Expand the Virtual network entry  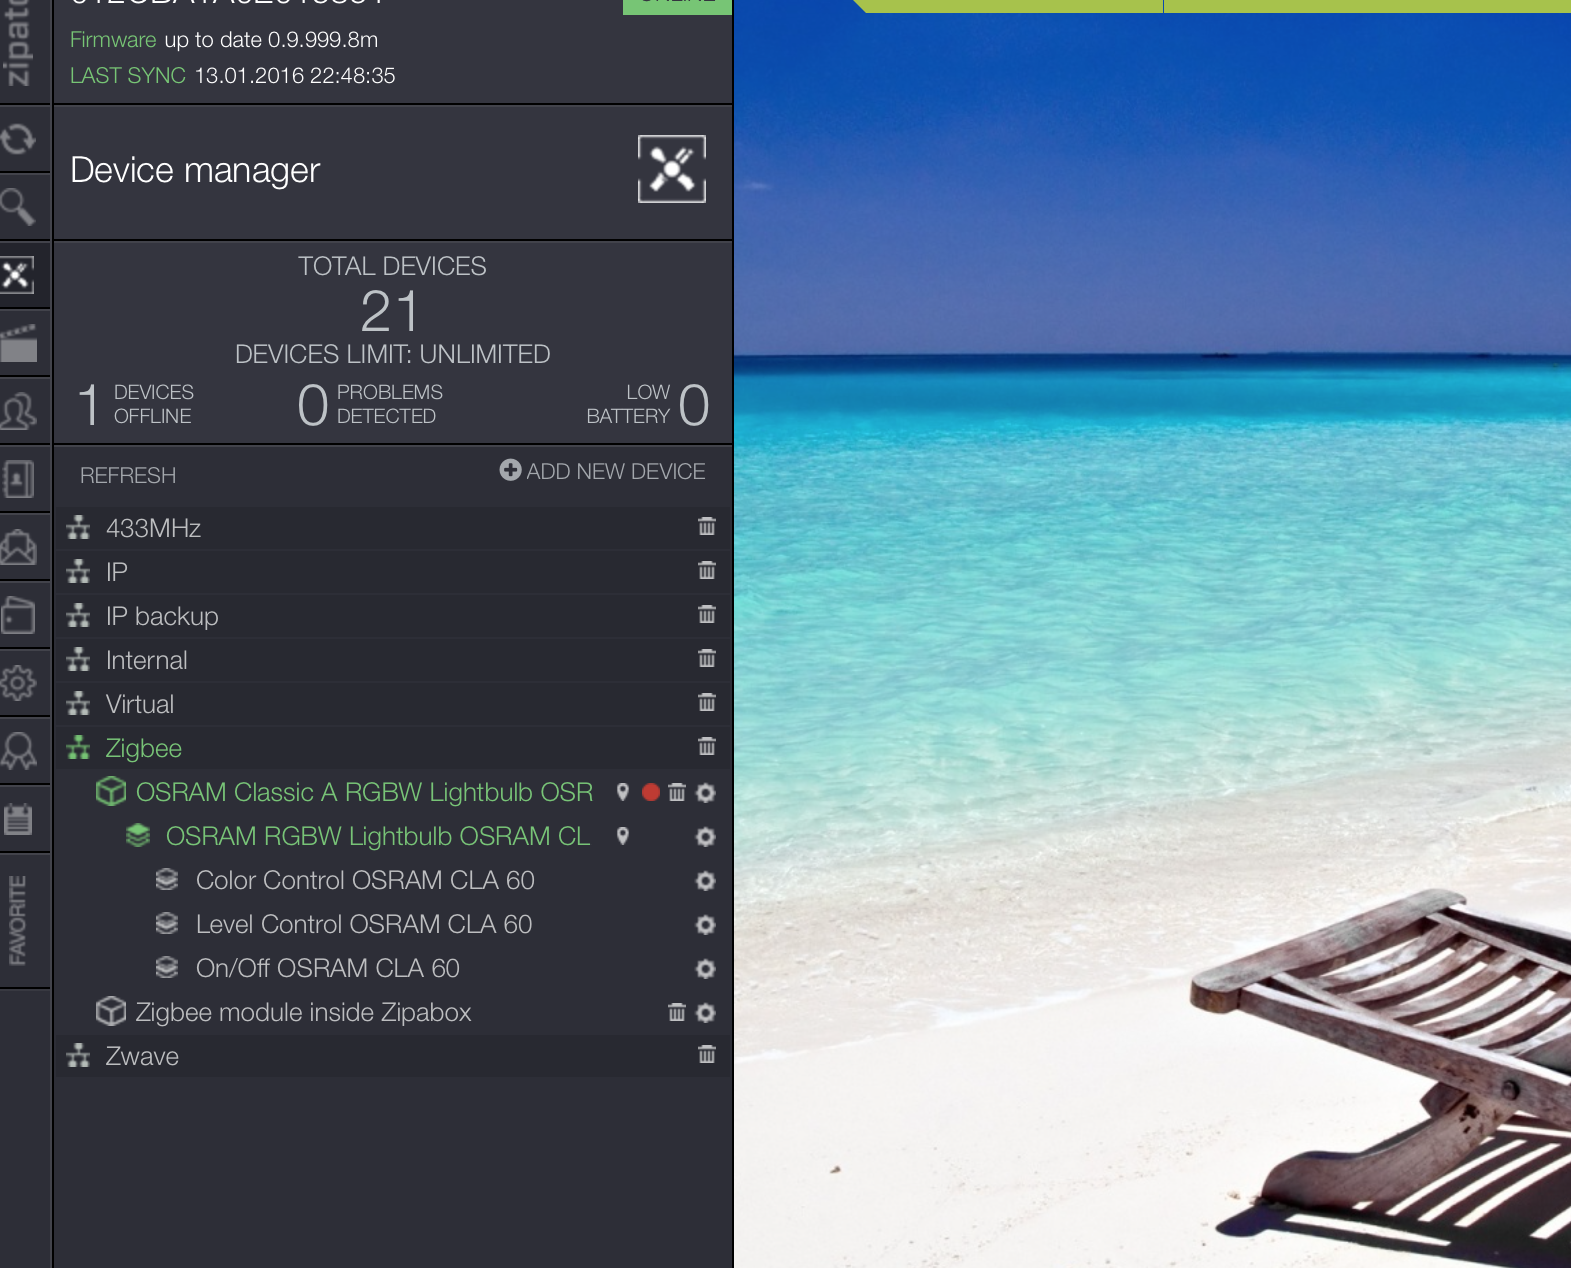coord(139,704)
